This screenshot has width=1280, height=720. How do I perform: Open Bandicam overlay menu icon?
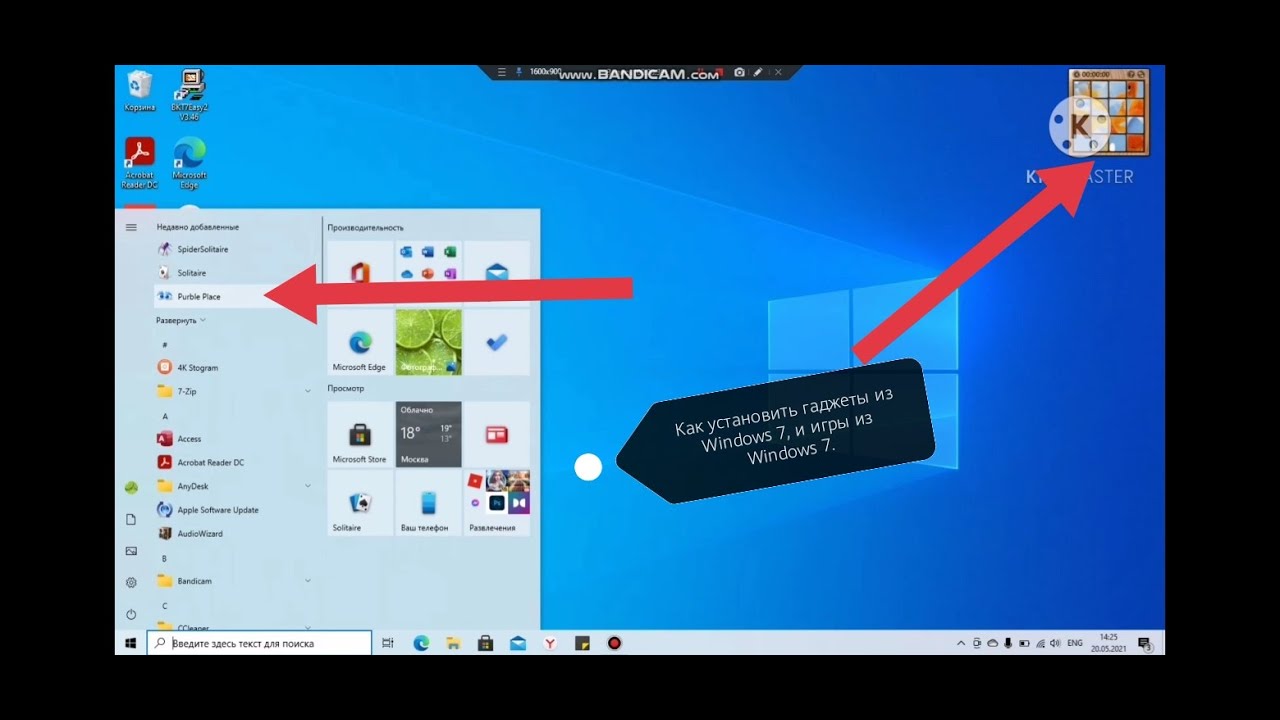tap(502, 72)
